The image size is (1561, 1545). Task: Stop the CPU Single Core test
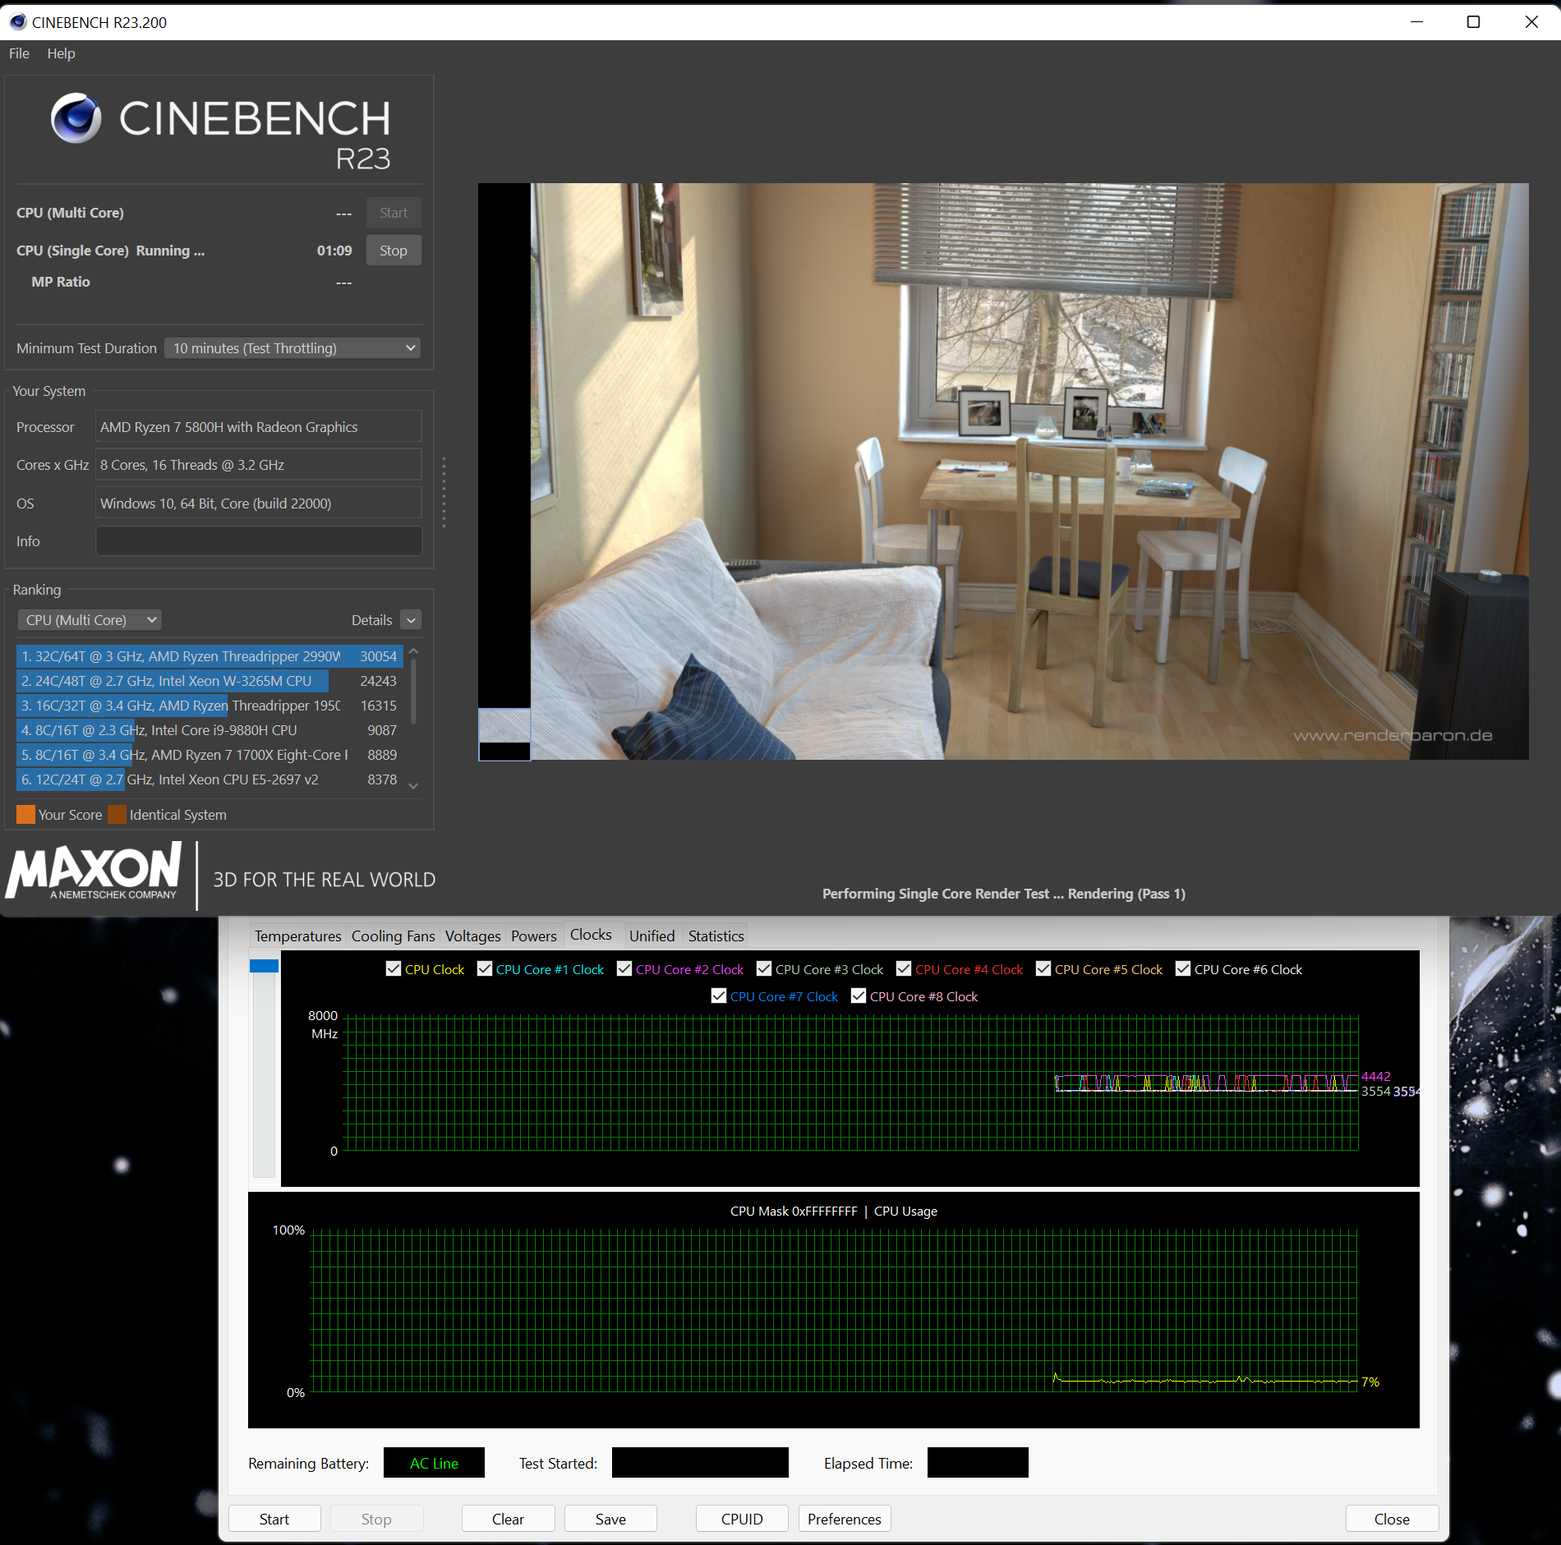tap(393, 250)
